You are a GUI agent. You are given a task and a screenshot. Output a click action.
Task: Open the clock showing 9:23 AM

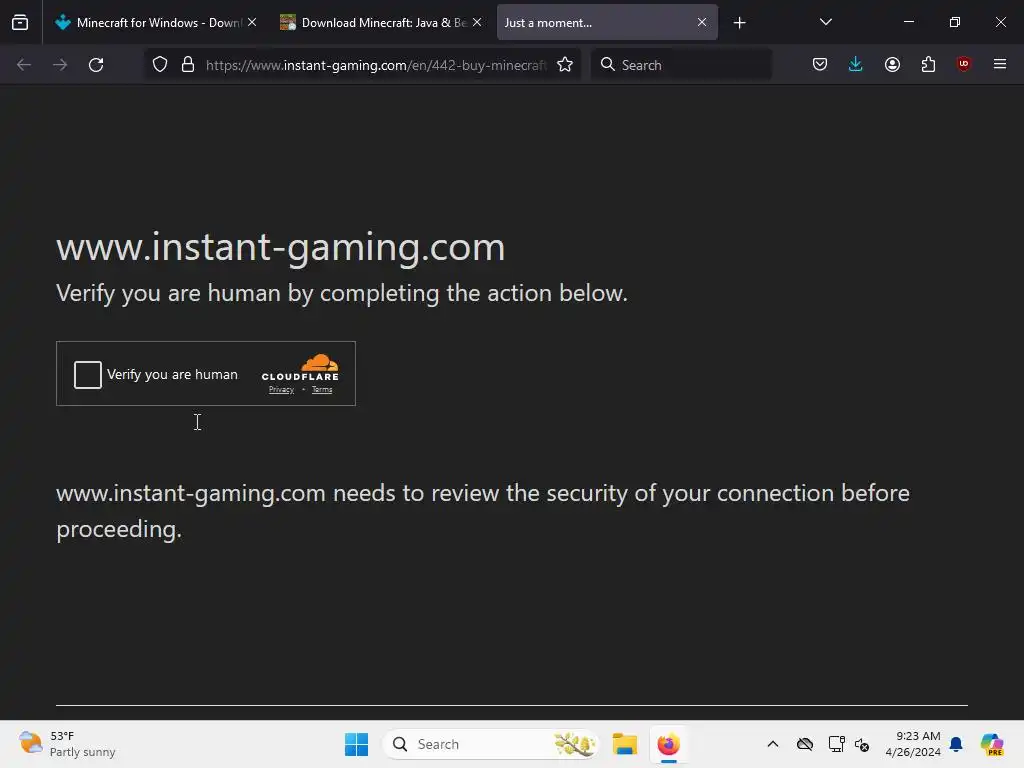click(913, 744)
